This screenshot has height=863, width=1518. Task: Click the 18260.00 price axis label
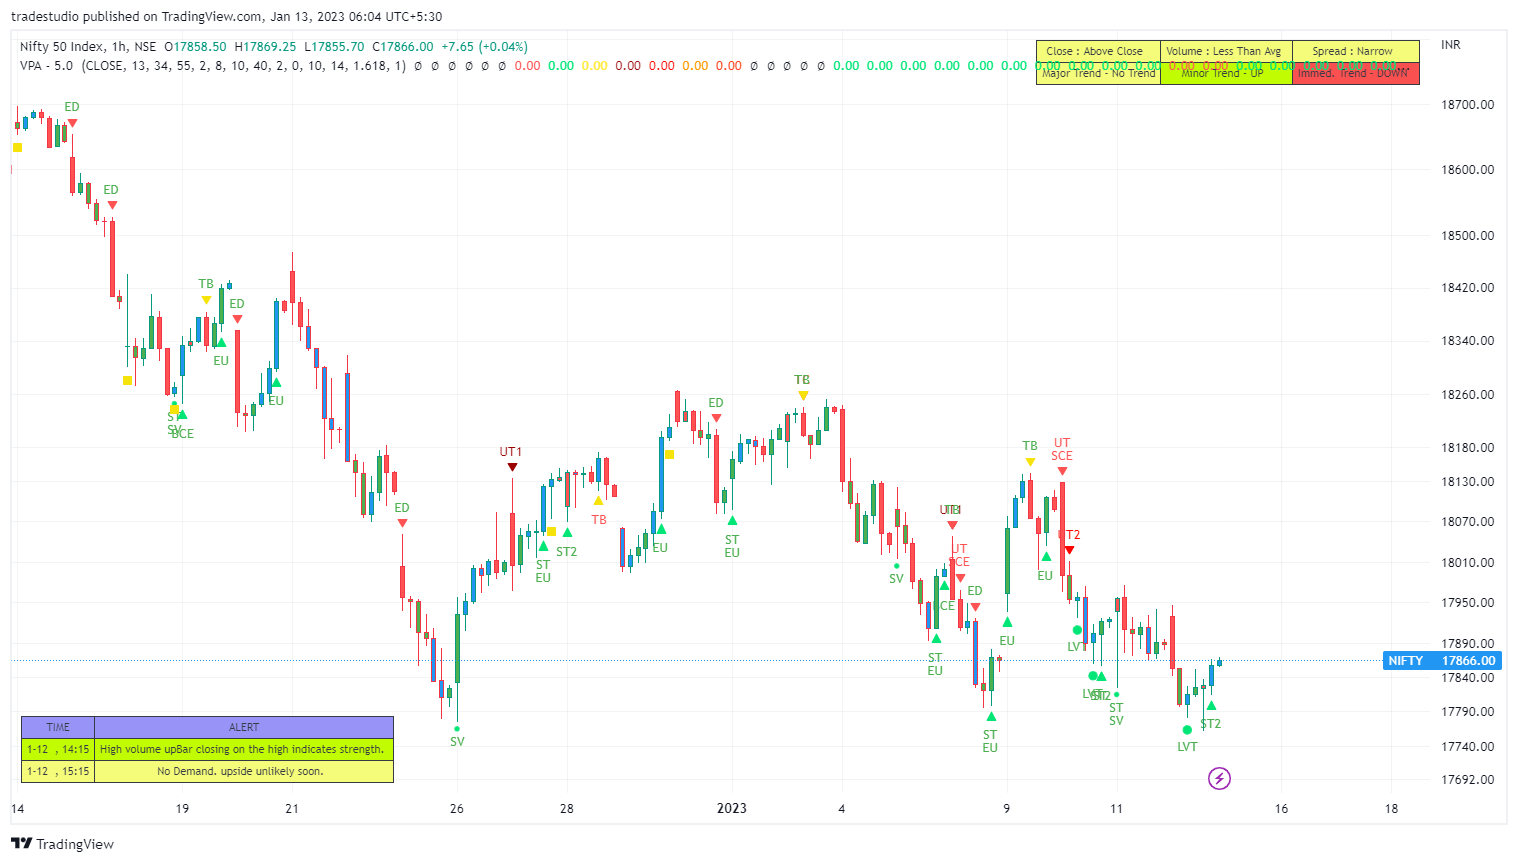pos(1467,394)
